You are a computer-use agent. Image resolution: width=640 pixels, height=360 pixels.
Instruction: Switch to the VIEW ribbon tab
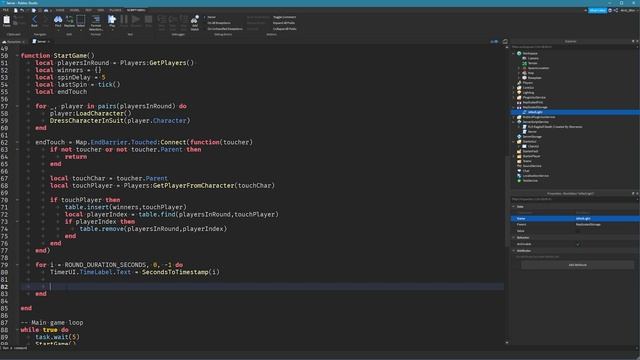tap(100, 10)
